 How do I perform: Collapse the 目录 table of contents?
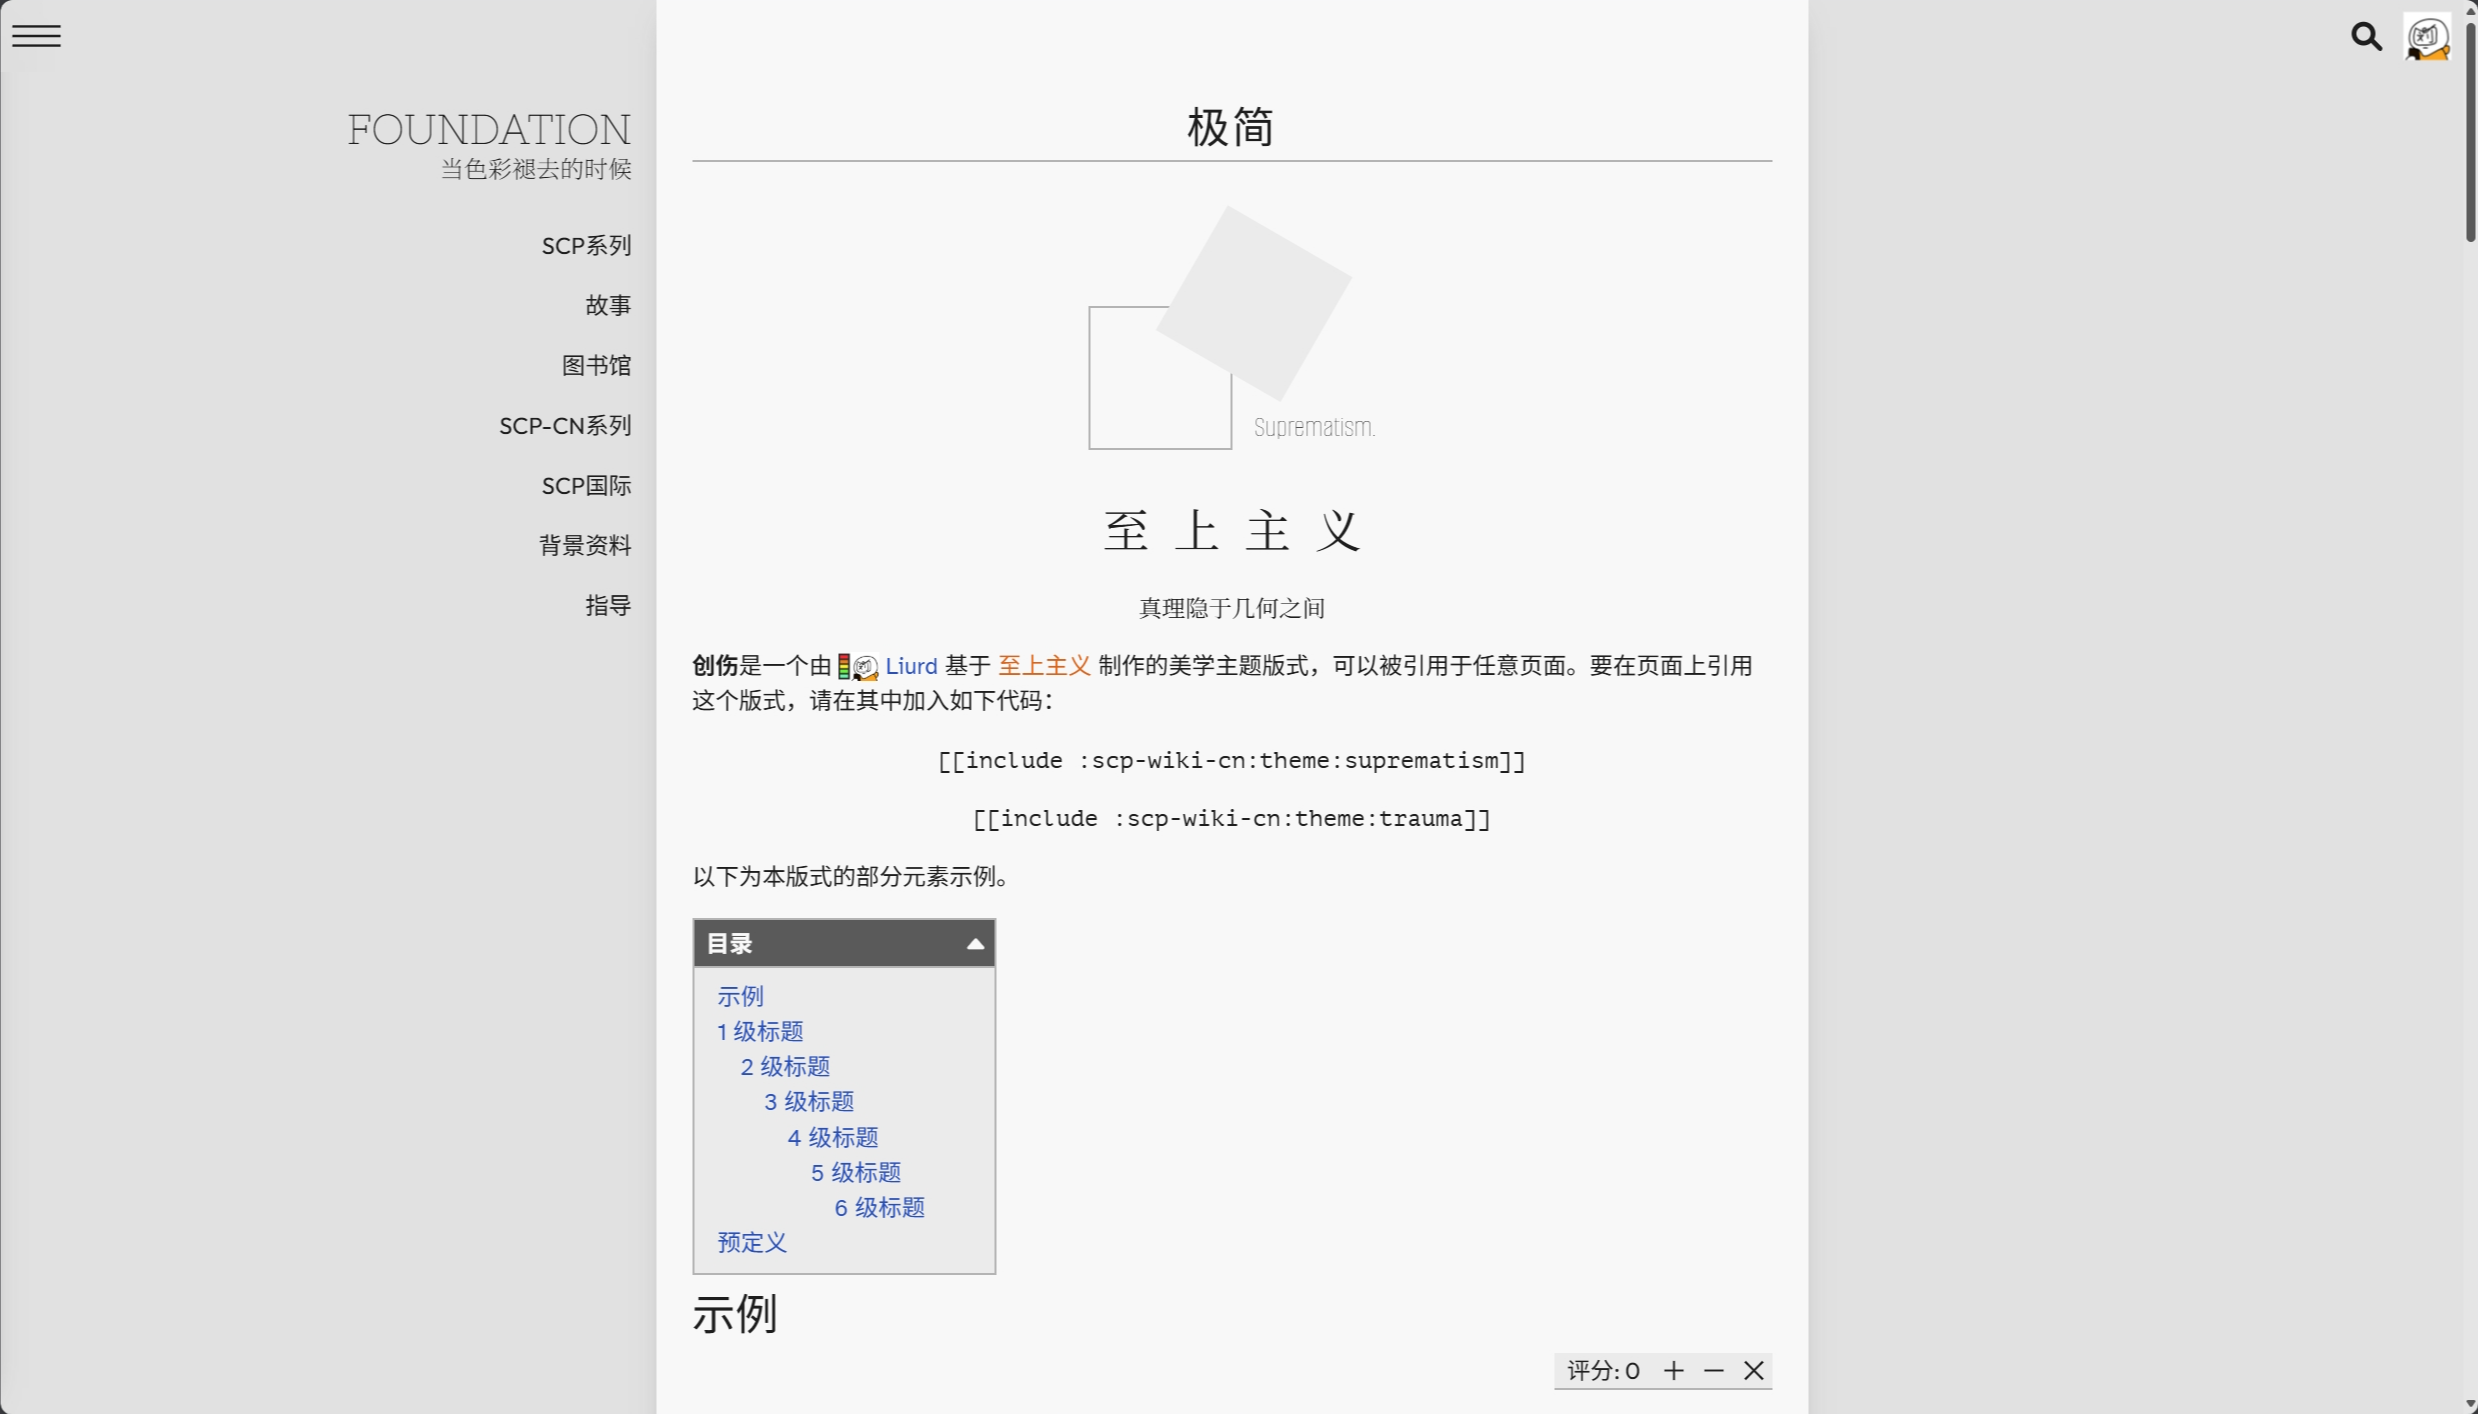975,944
